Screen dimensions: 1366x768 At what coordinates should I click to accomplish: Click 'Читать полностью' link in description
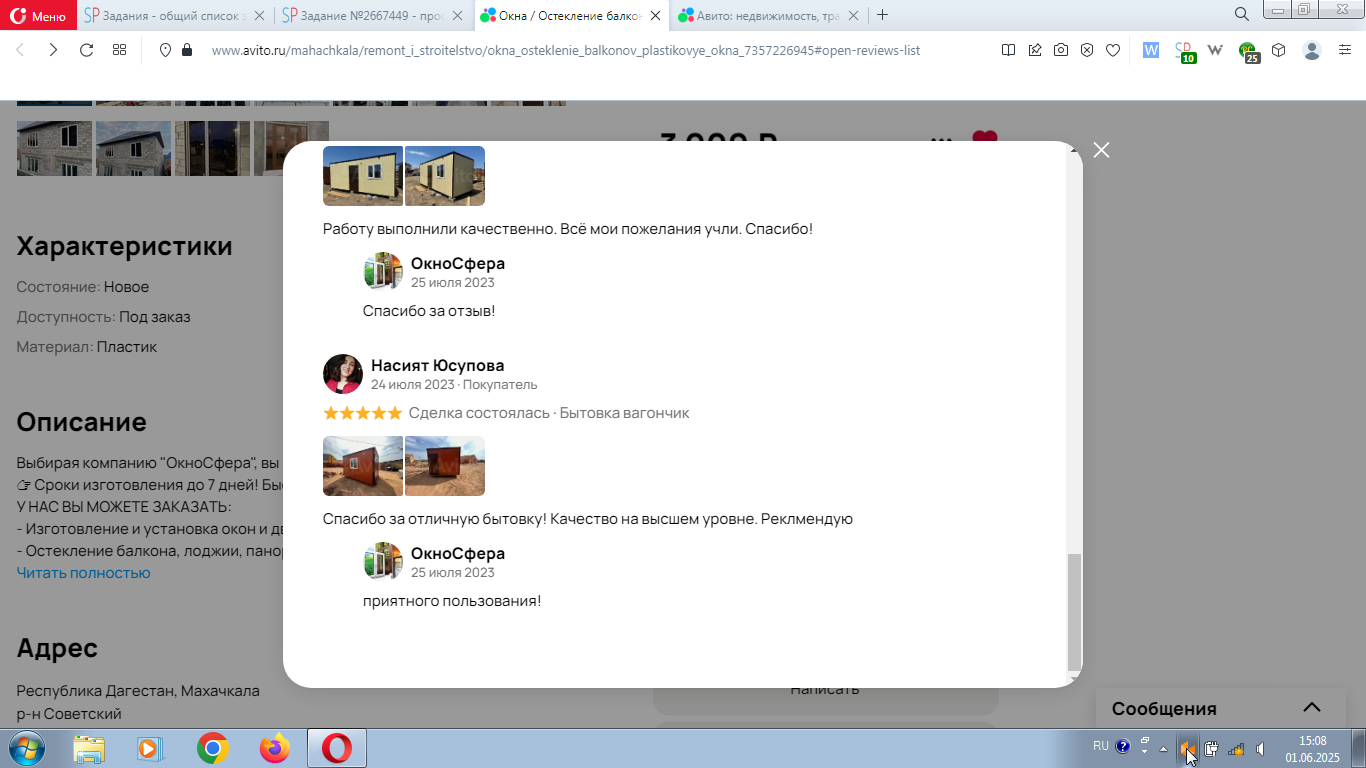(83, 573)
